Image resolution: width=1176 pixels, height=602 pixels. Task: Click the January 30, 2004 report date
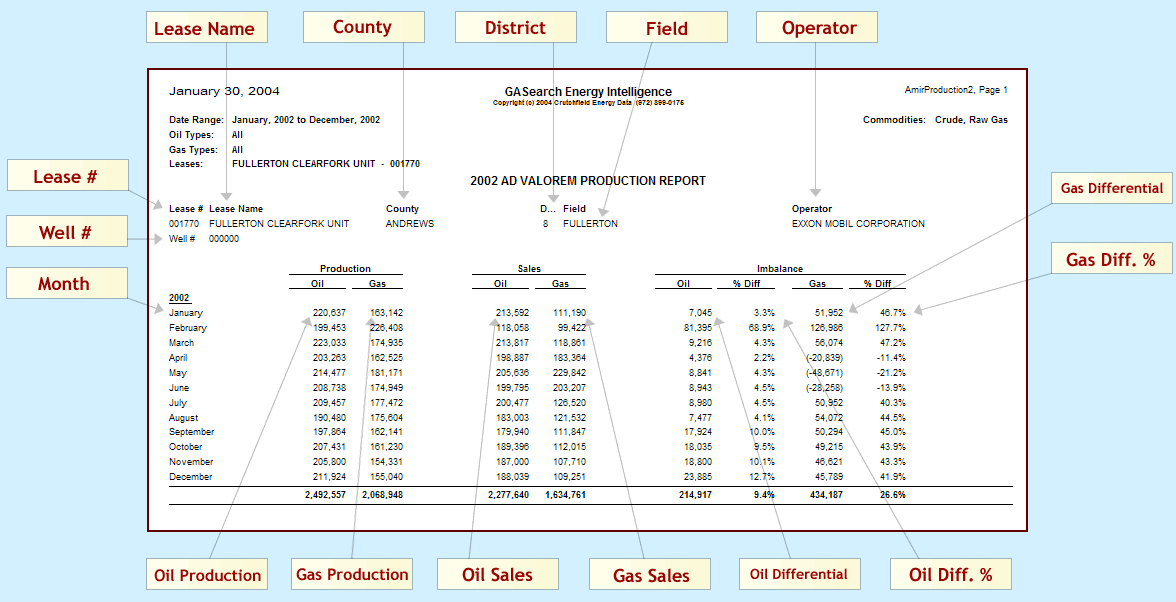click(x=224, y=91)
